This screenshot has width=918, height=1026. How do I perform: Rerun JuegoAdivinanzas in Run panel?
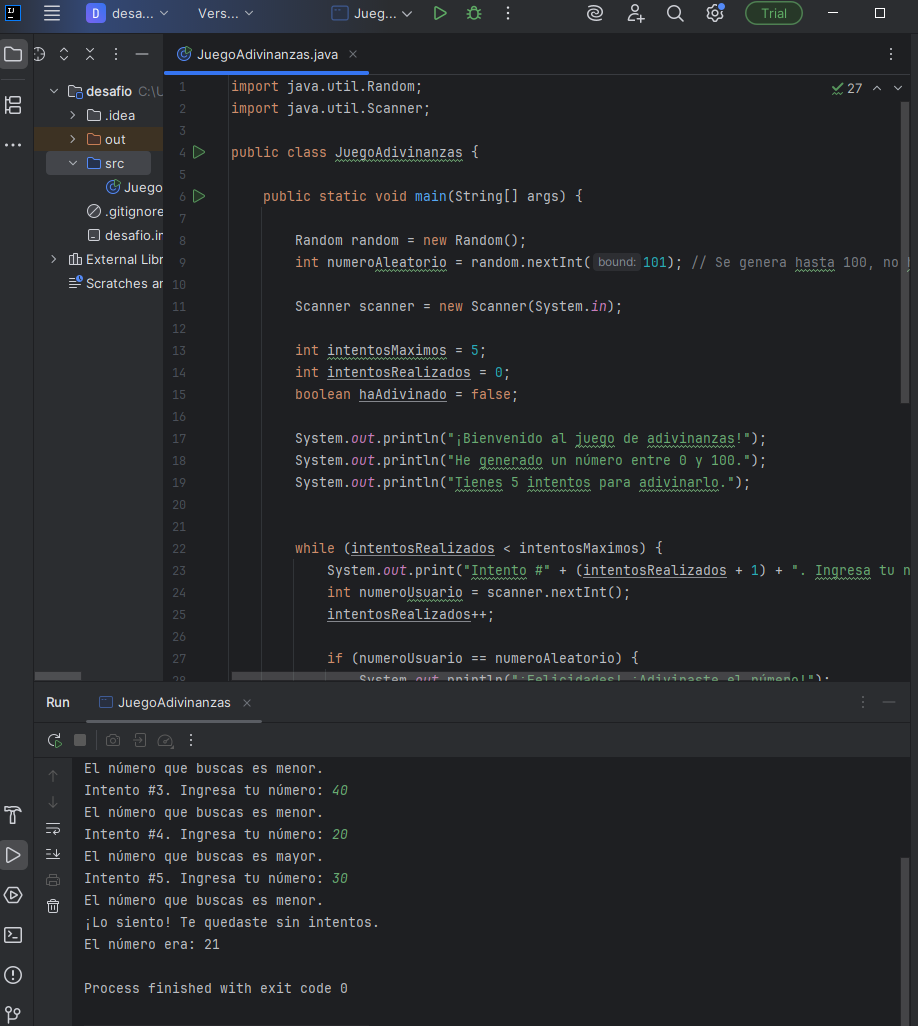click(x=54, y=740)
